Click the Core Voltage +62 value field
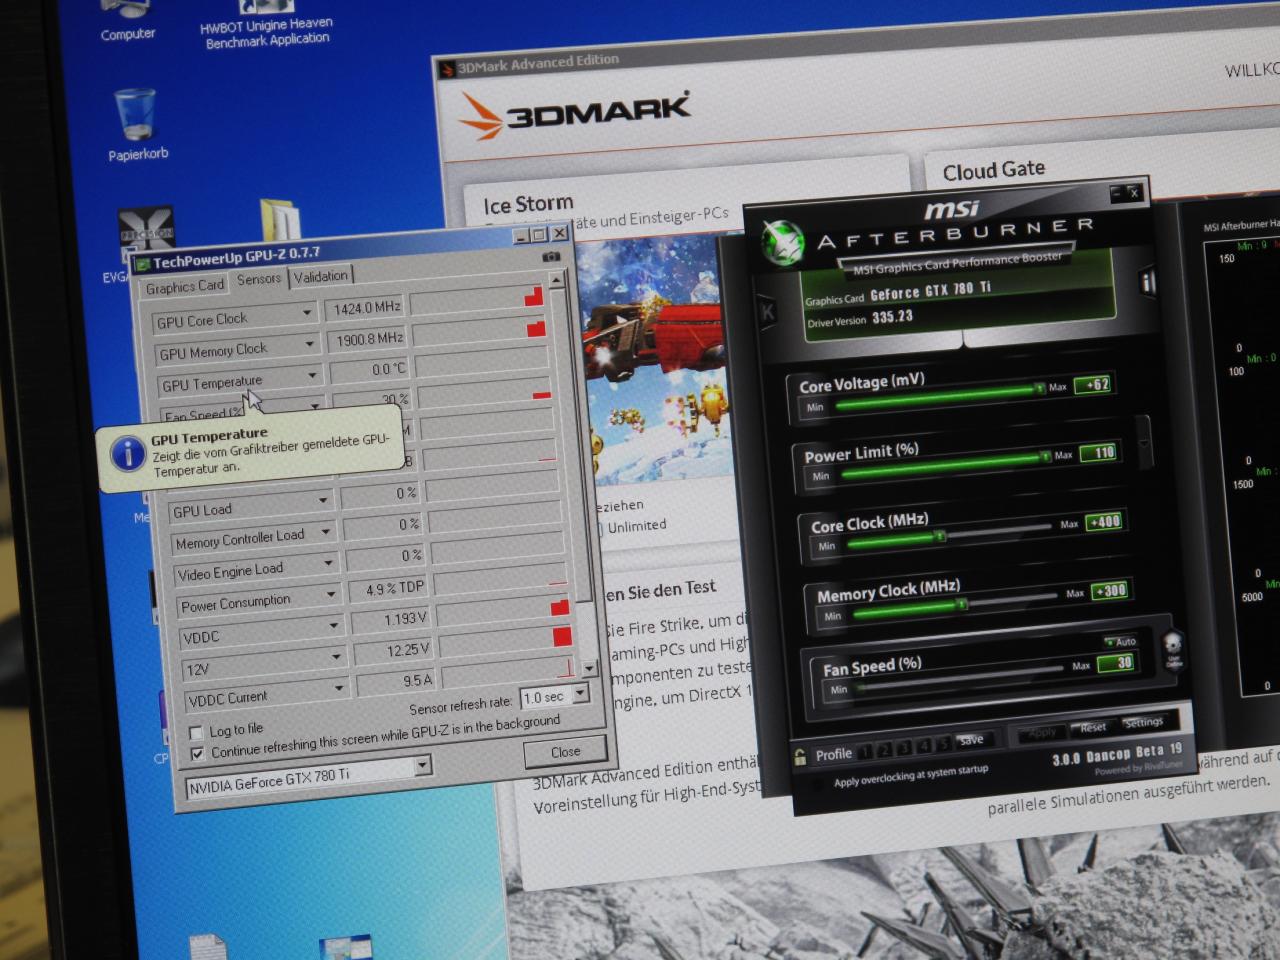1280x960 pixels. (1092, 384)
